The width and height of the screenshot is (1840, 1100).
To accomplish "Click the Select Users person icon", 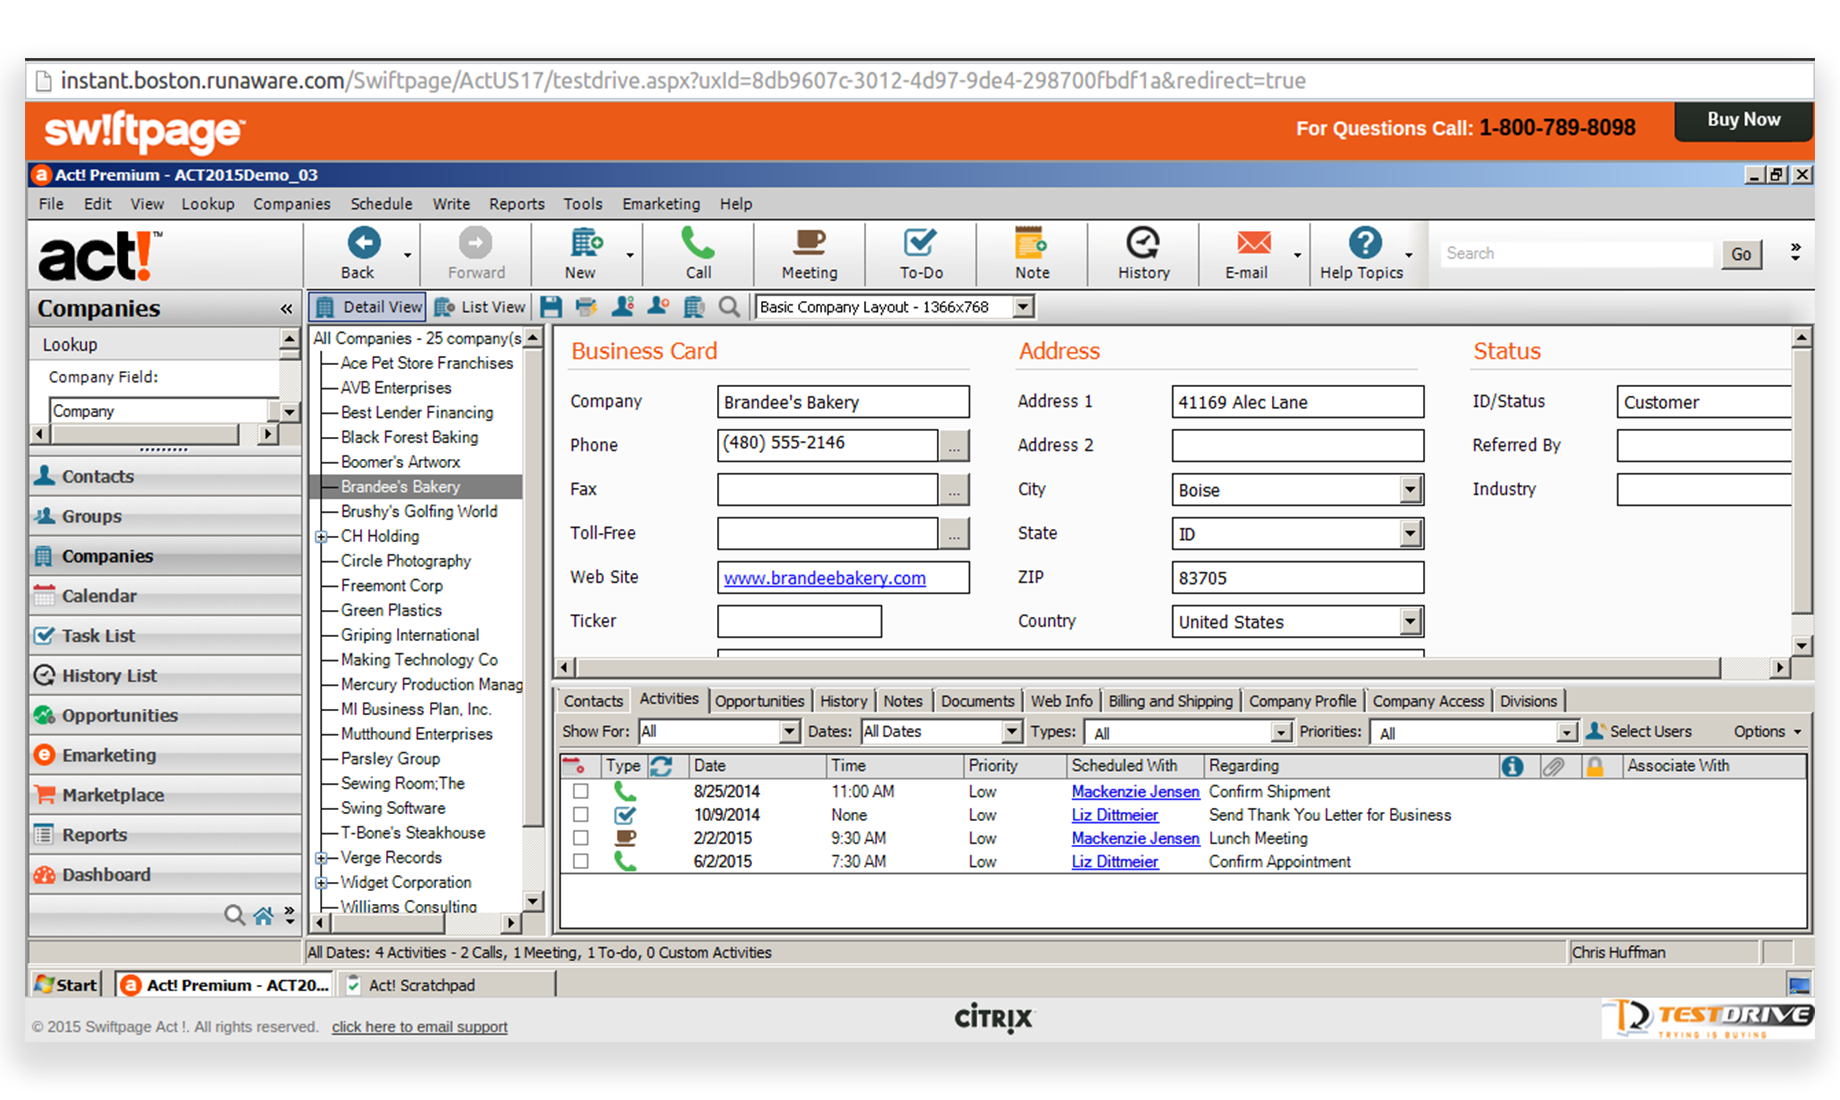I will 1596,731.
